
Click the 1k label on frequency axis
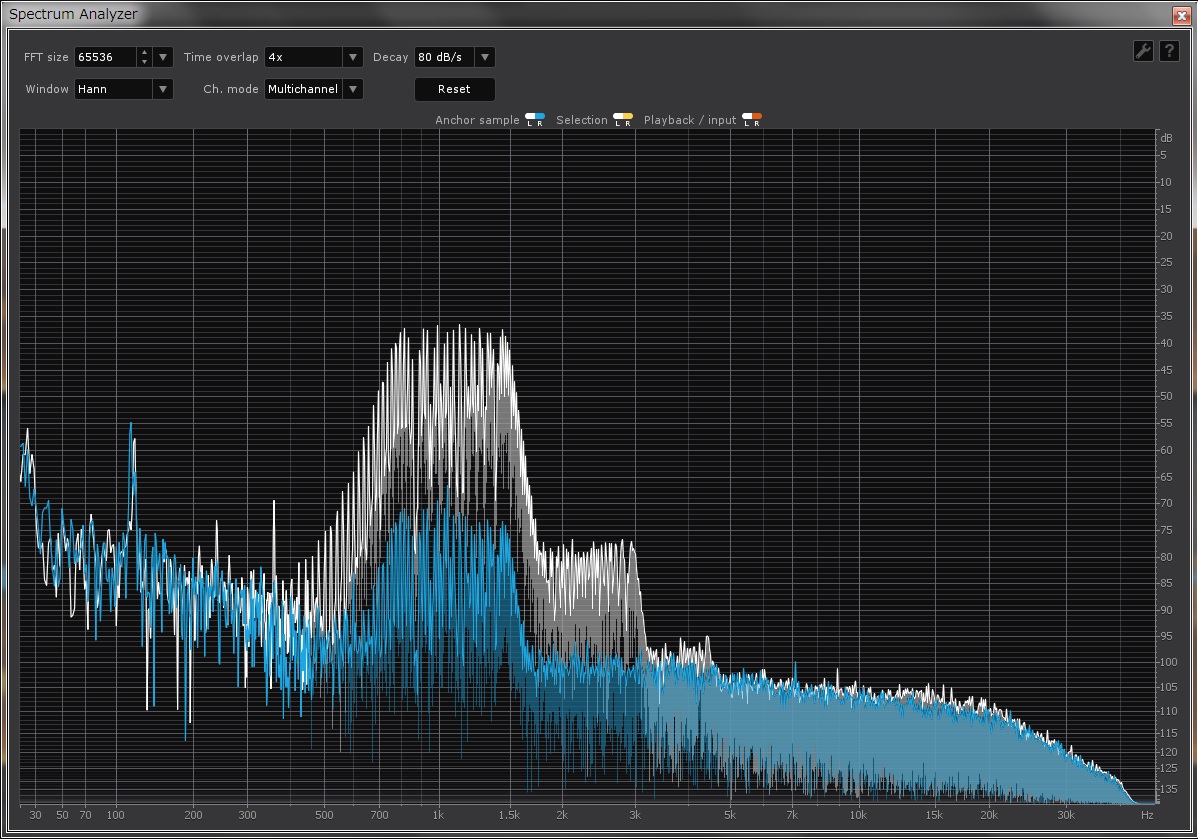tap(438, 816)
